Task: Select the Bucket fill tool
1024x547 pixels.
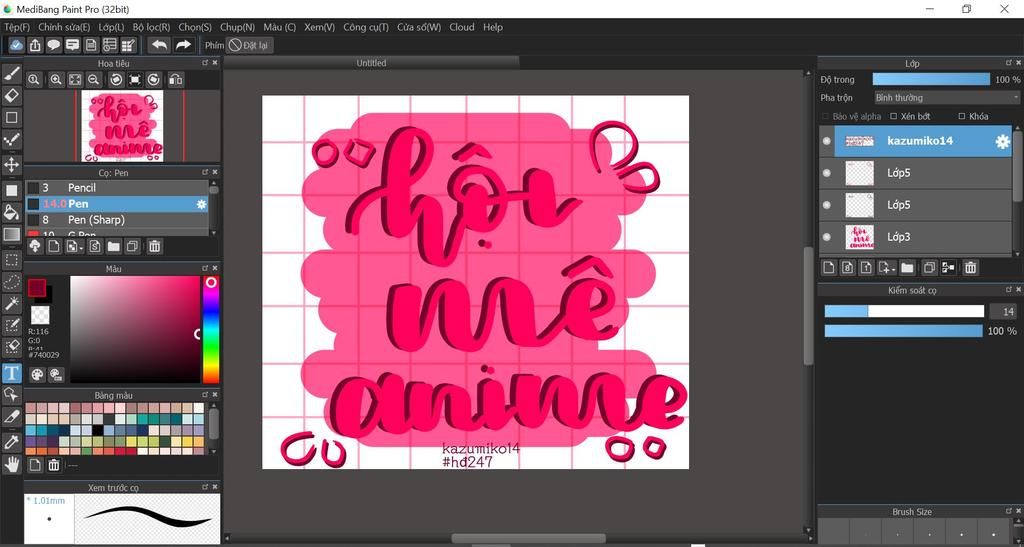Action: 12,213
